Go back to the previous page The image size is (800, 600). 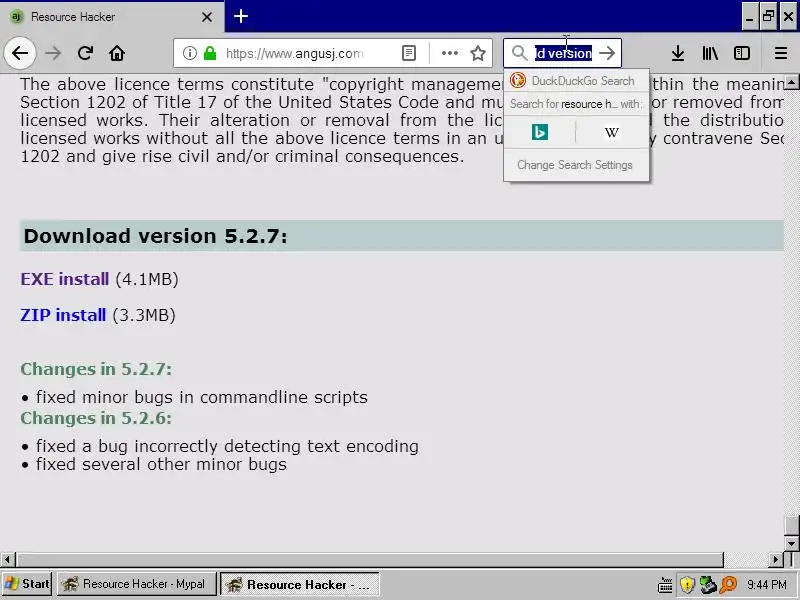[20, 53]
